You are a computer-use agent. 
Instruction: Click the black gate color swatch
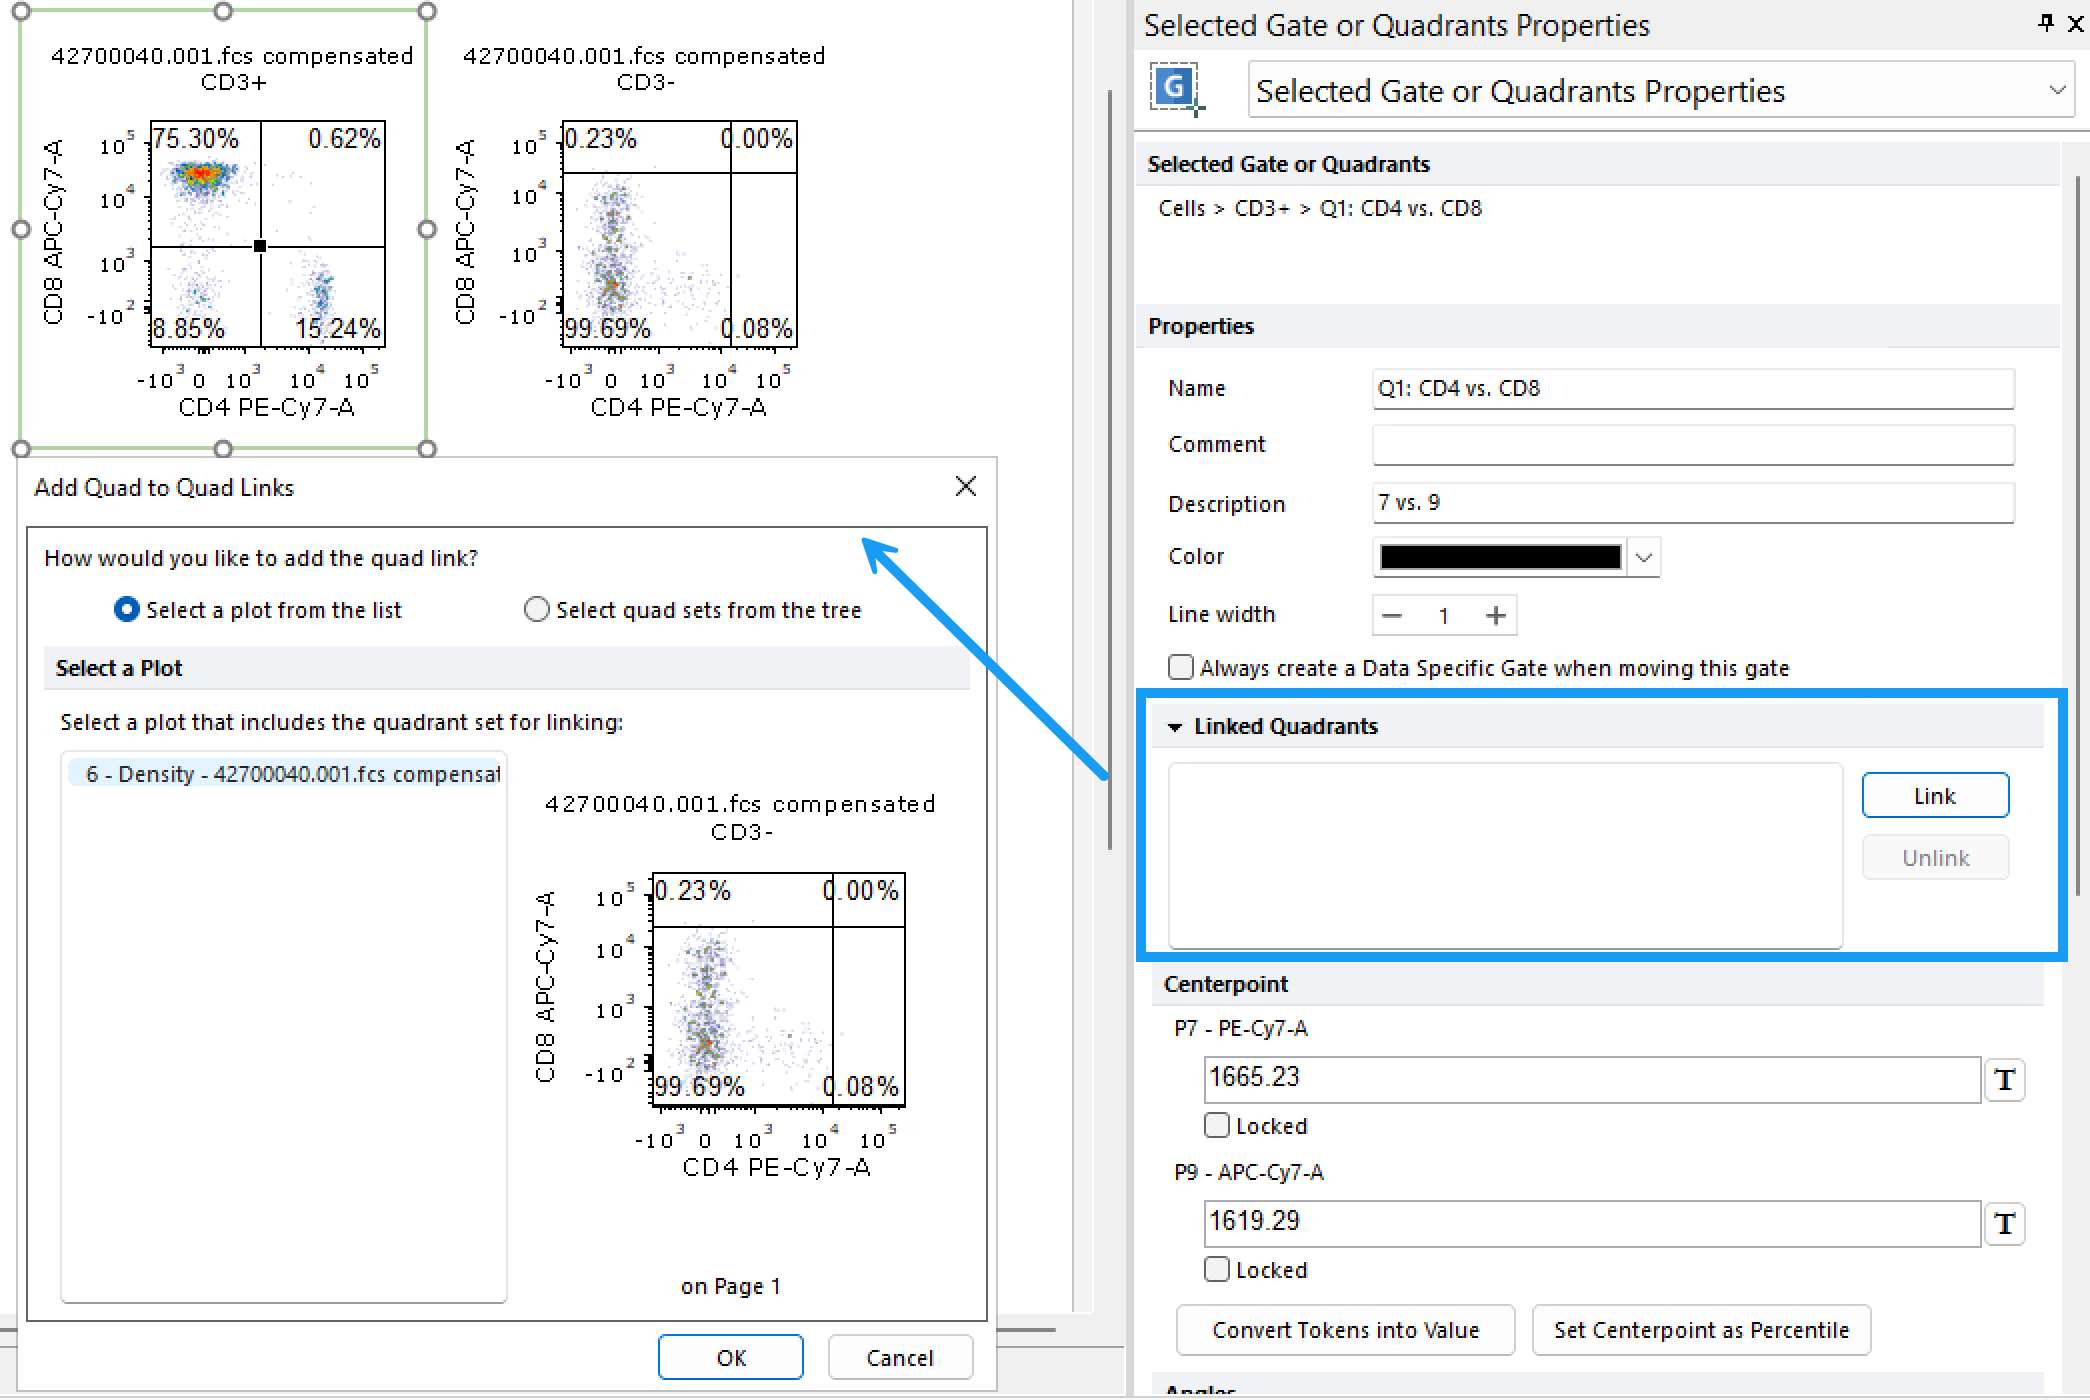tap(1497, 557)
